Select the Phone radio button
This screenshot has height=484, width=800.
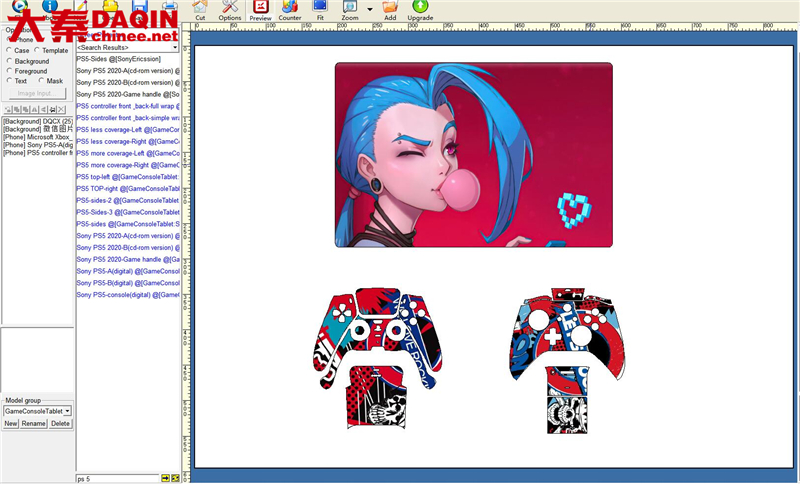[x=9, y=39]
